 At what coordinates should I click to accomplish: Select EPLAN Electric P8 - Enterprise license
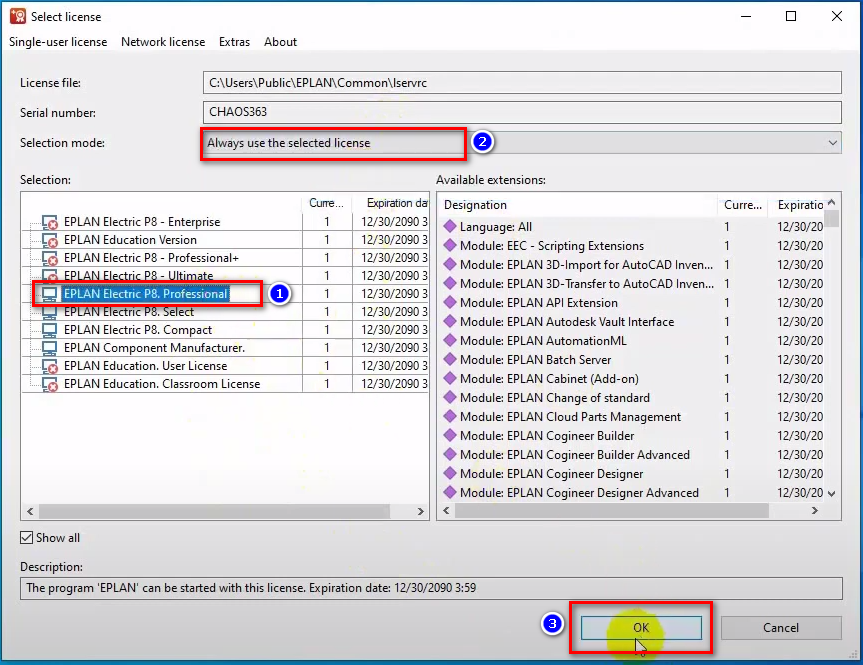(142, 222)
